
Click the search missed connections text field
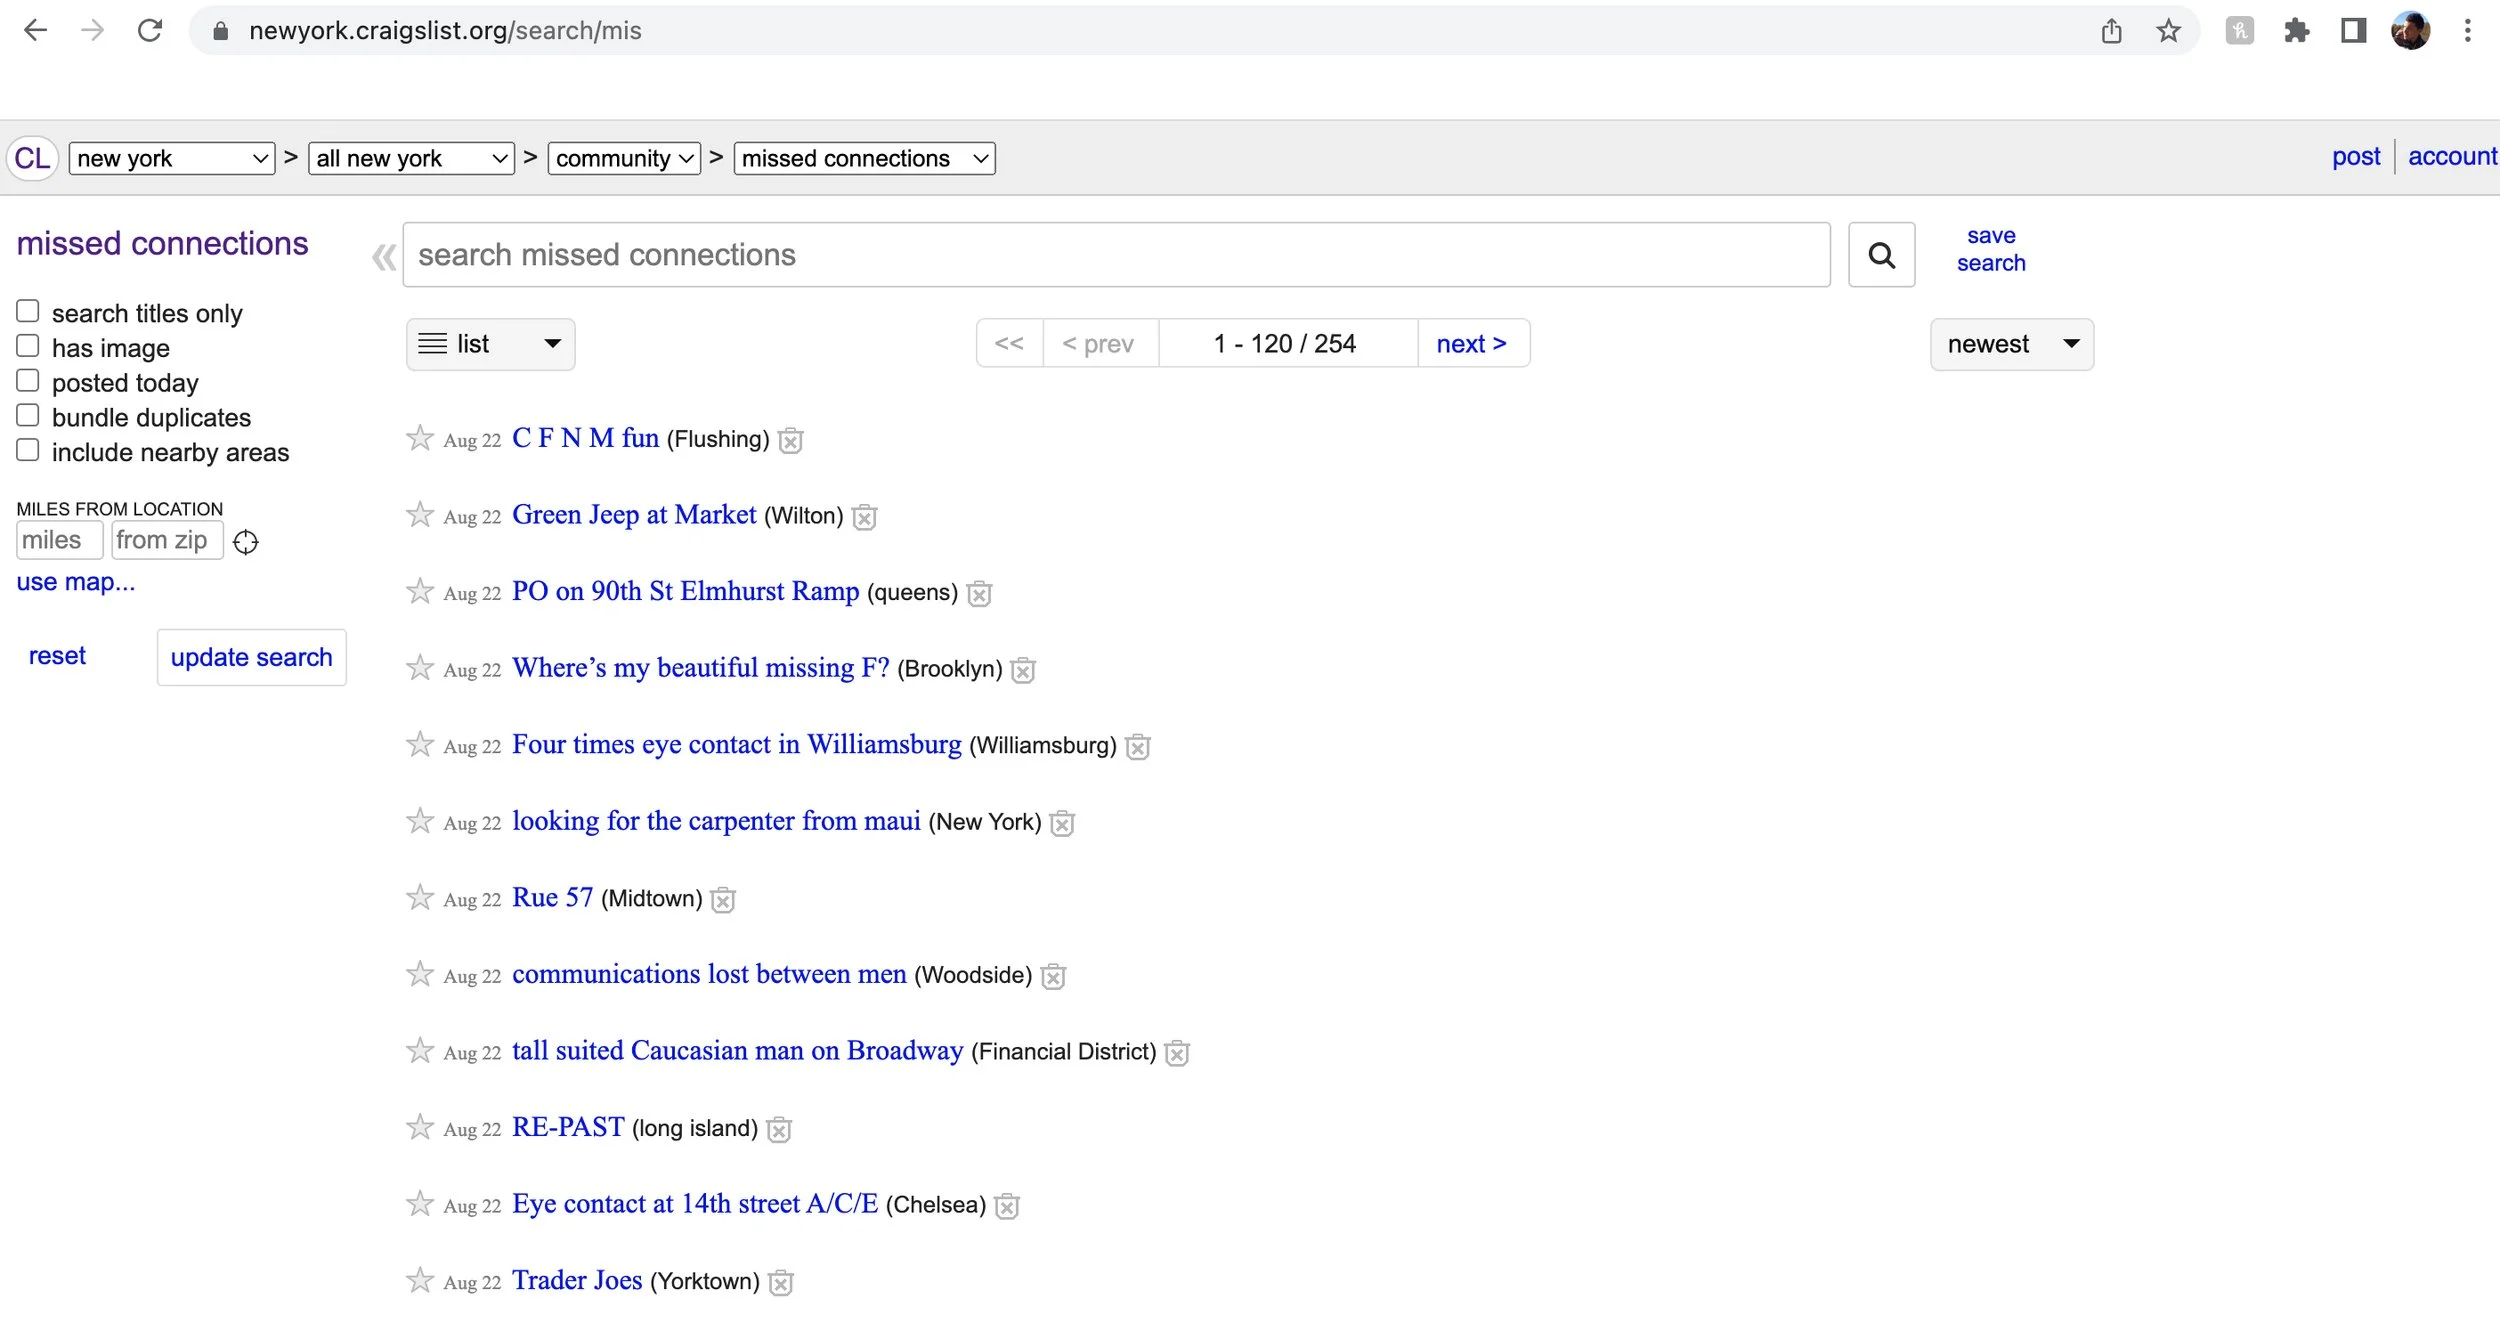(x=1115, y=255)
